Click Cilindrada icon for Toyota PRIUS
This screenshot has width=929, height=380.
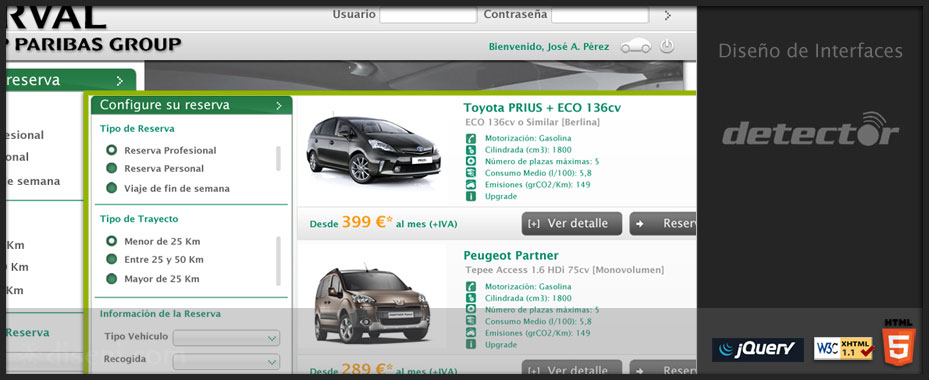point(471,149)
